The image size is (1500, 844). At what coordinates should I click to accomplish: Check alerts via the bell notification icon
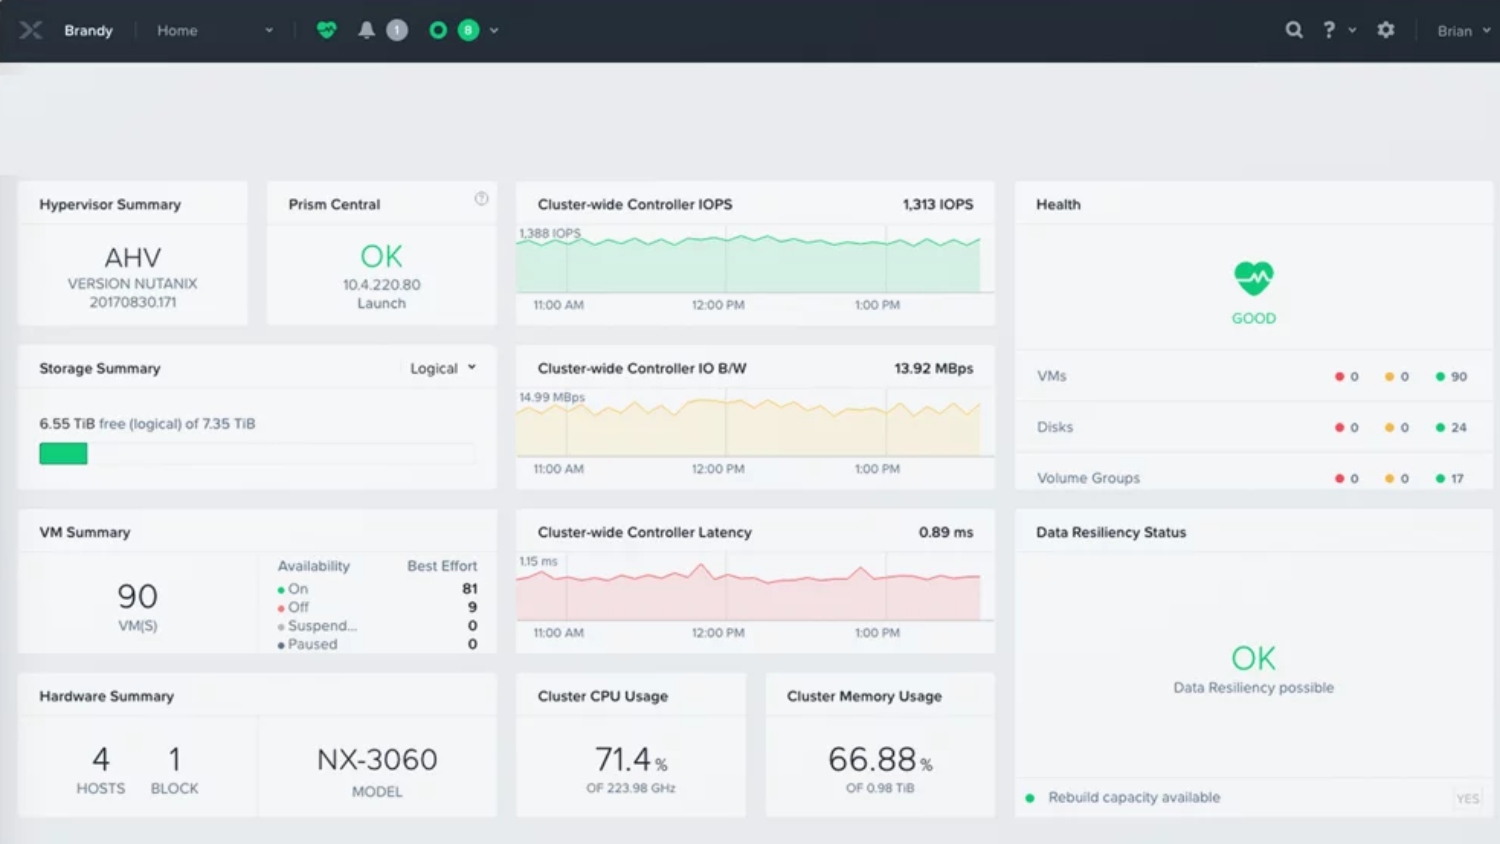368,29
